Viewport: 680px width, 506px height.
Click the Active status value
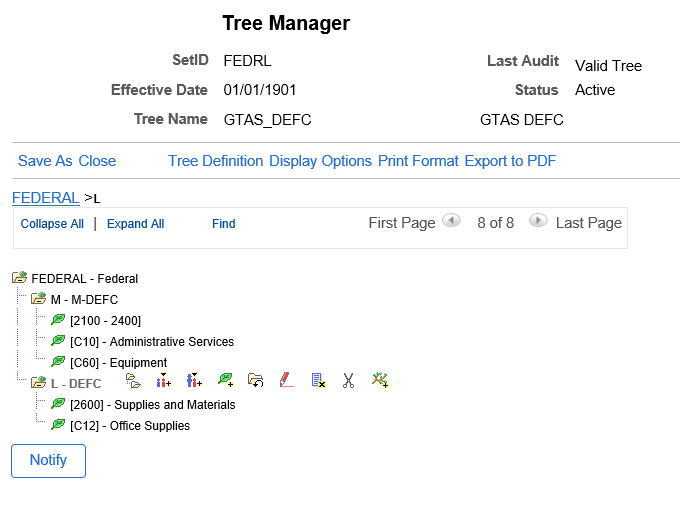click(x=595, y=90)
